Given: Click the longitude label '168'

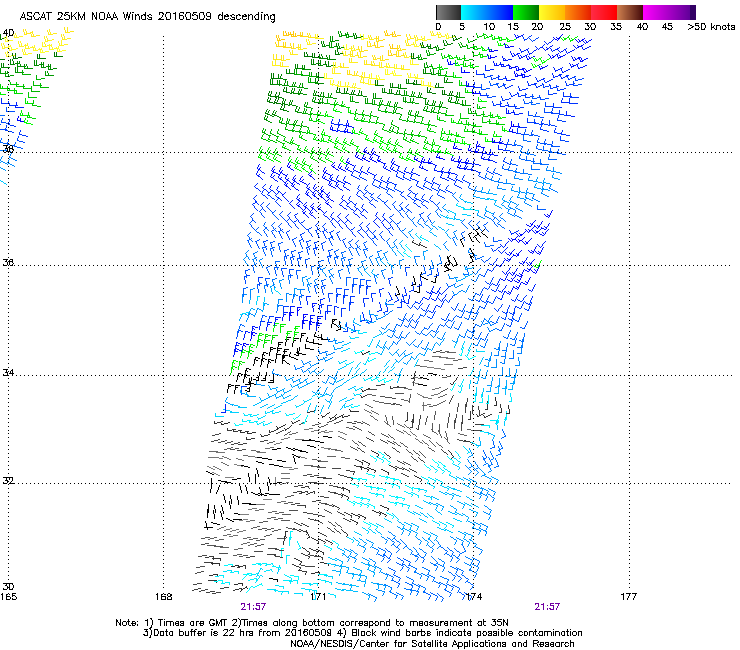Looking at the screenshot, I should tap(164, 597).
